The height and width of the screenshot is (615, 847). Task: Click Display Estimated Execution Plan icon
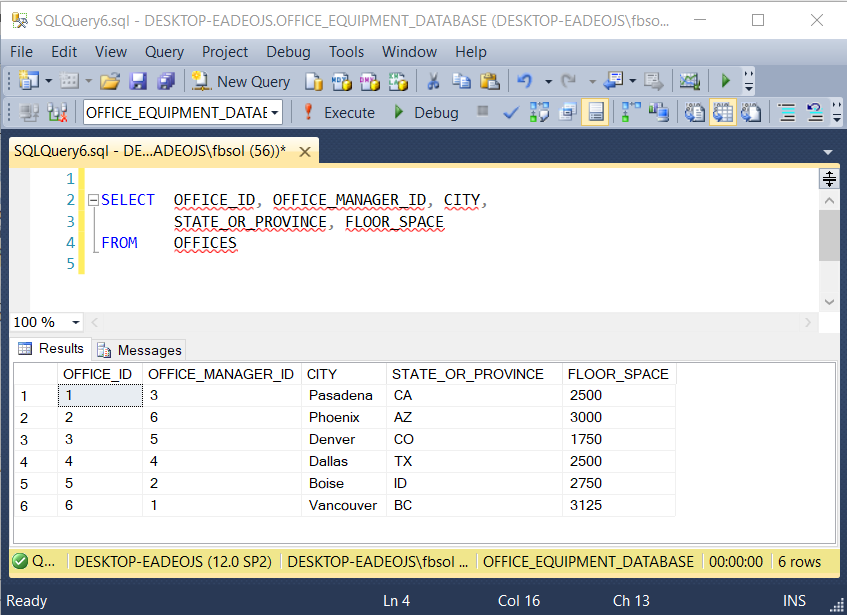[x=539, y=113]
